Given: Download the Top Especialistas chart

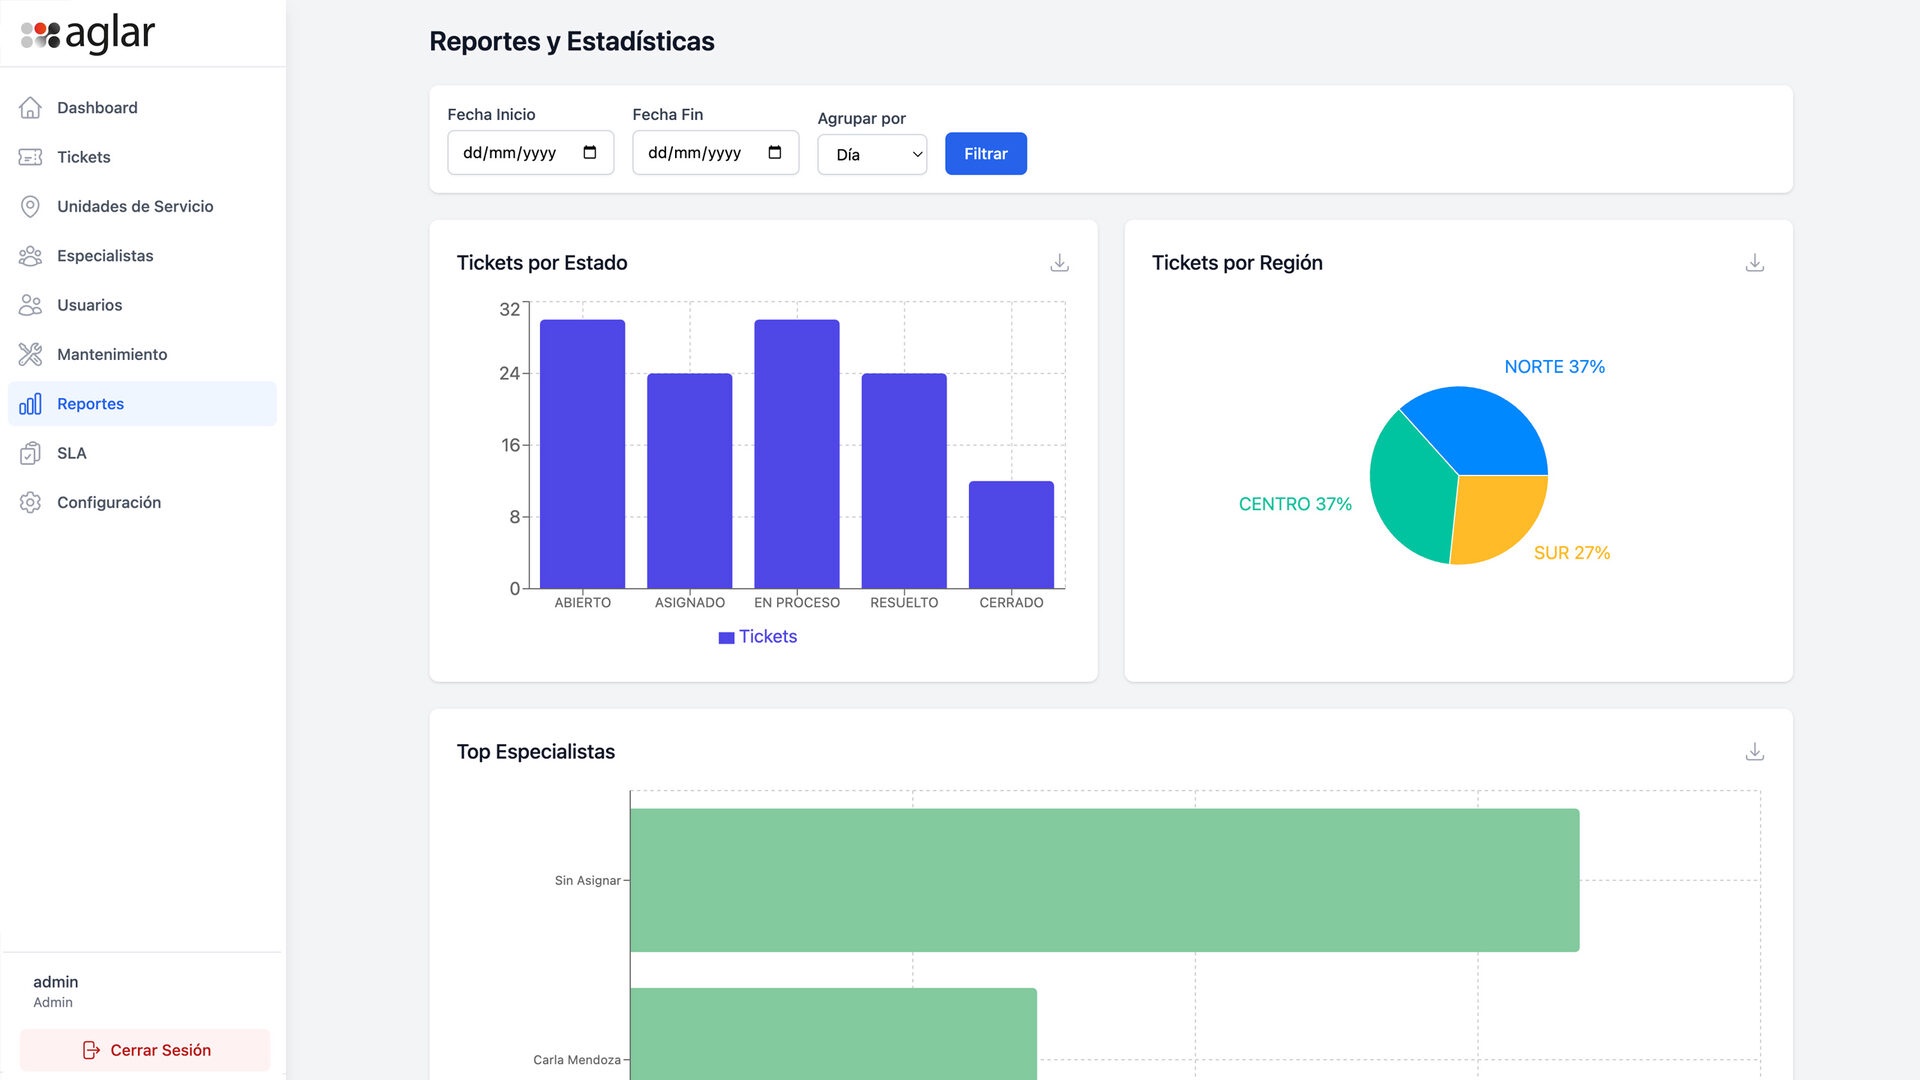Looking at the screenshot, I should [x=1754, y=752].
